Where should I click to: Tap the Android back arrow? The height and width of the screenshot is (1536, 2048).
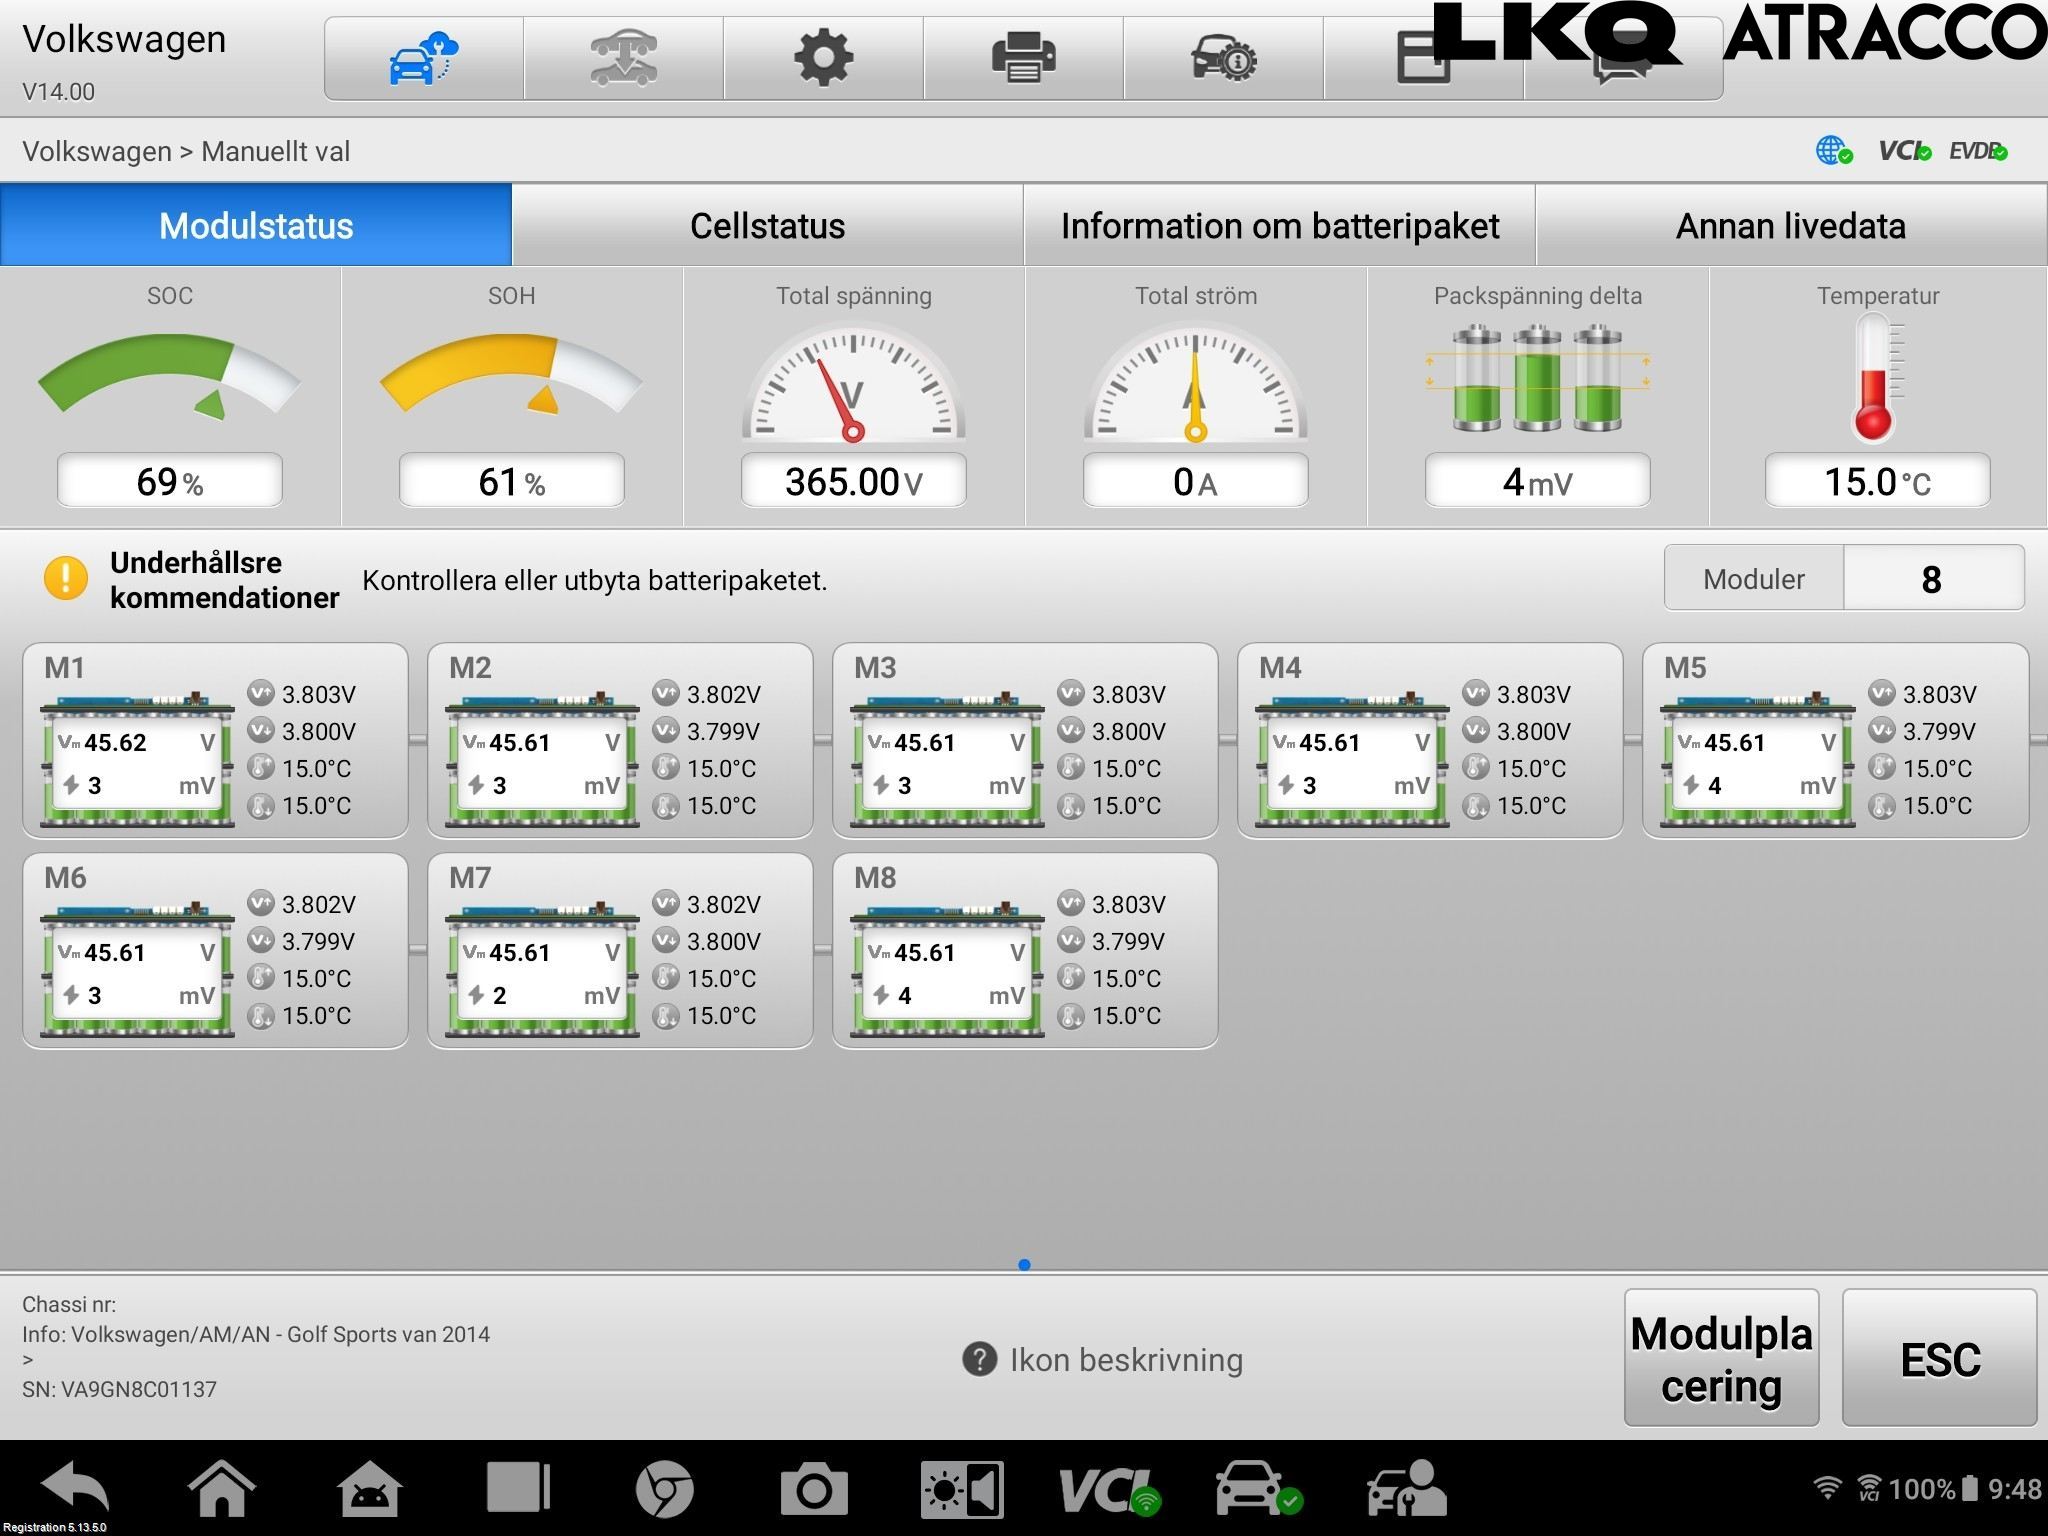click(75, 1487)
